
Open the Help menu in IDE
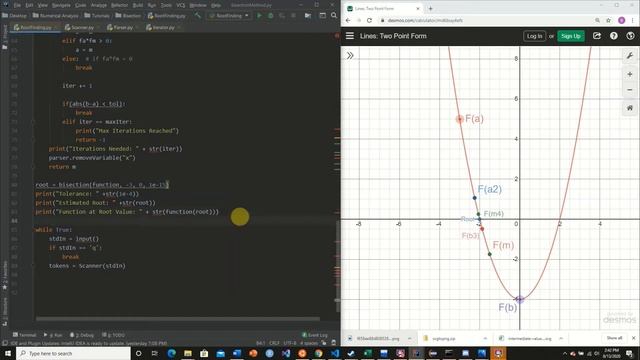pos(216,5)
